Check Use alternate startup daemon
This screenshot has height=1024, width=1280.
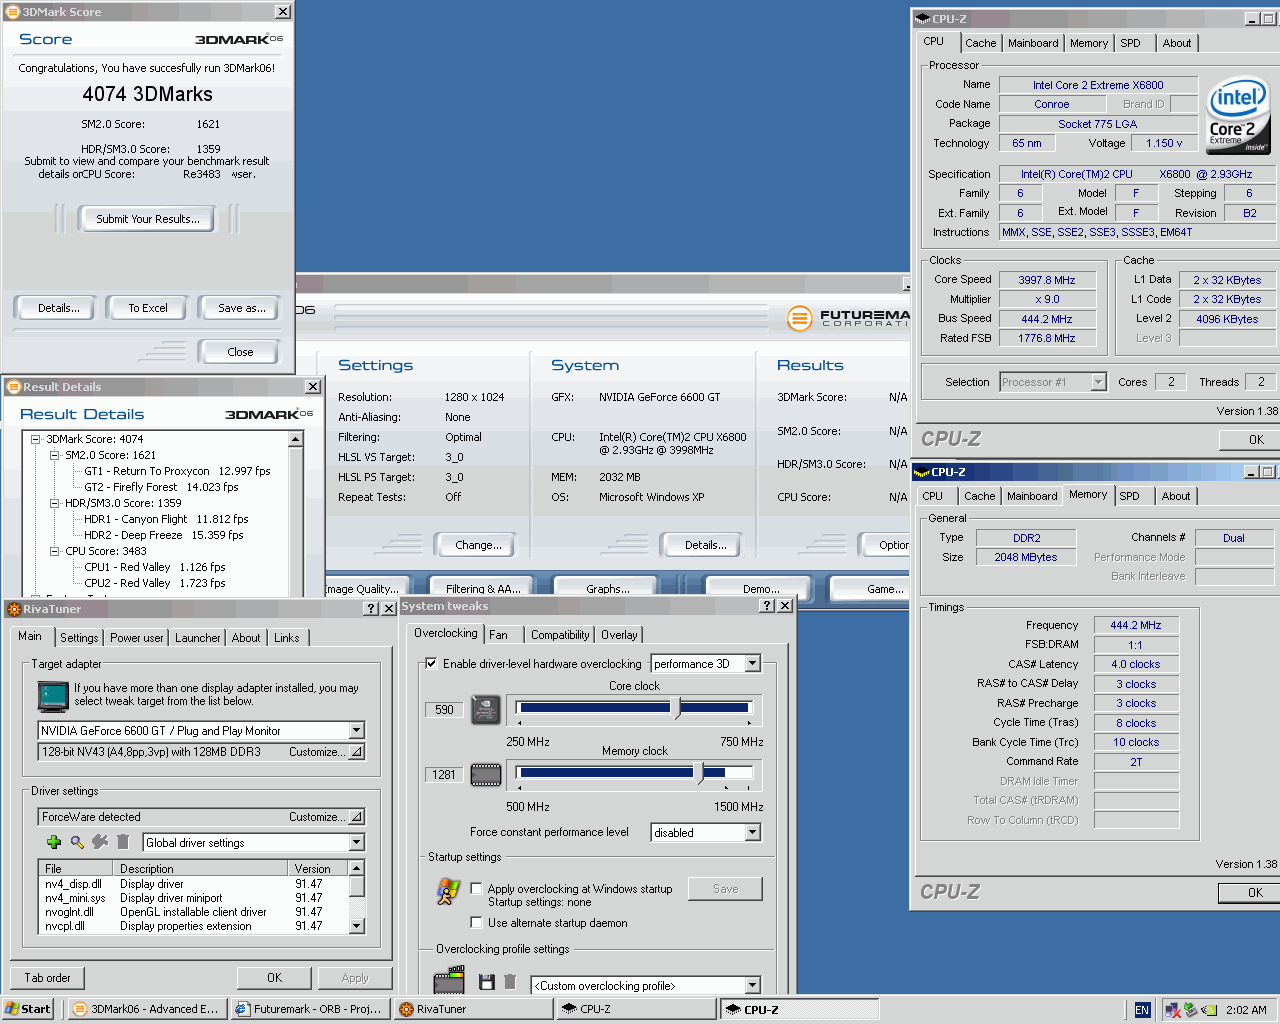coord(476,922)
